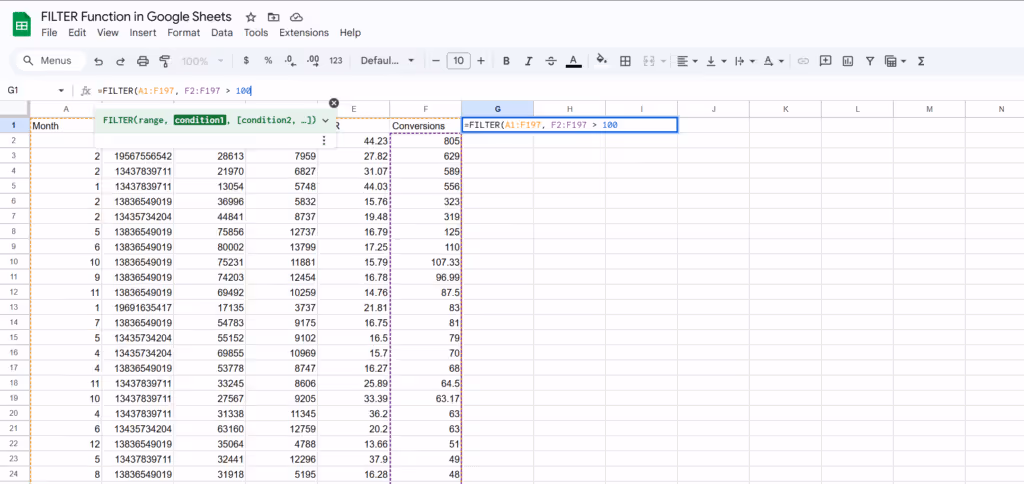Click the merge cells icon

649,61
